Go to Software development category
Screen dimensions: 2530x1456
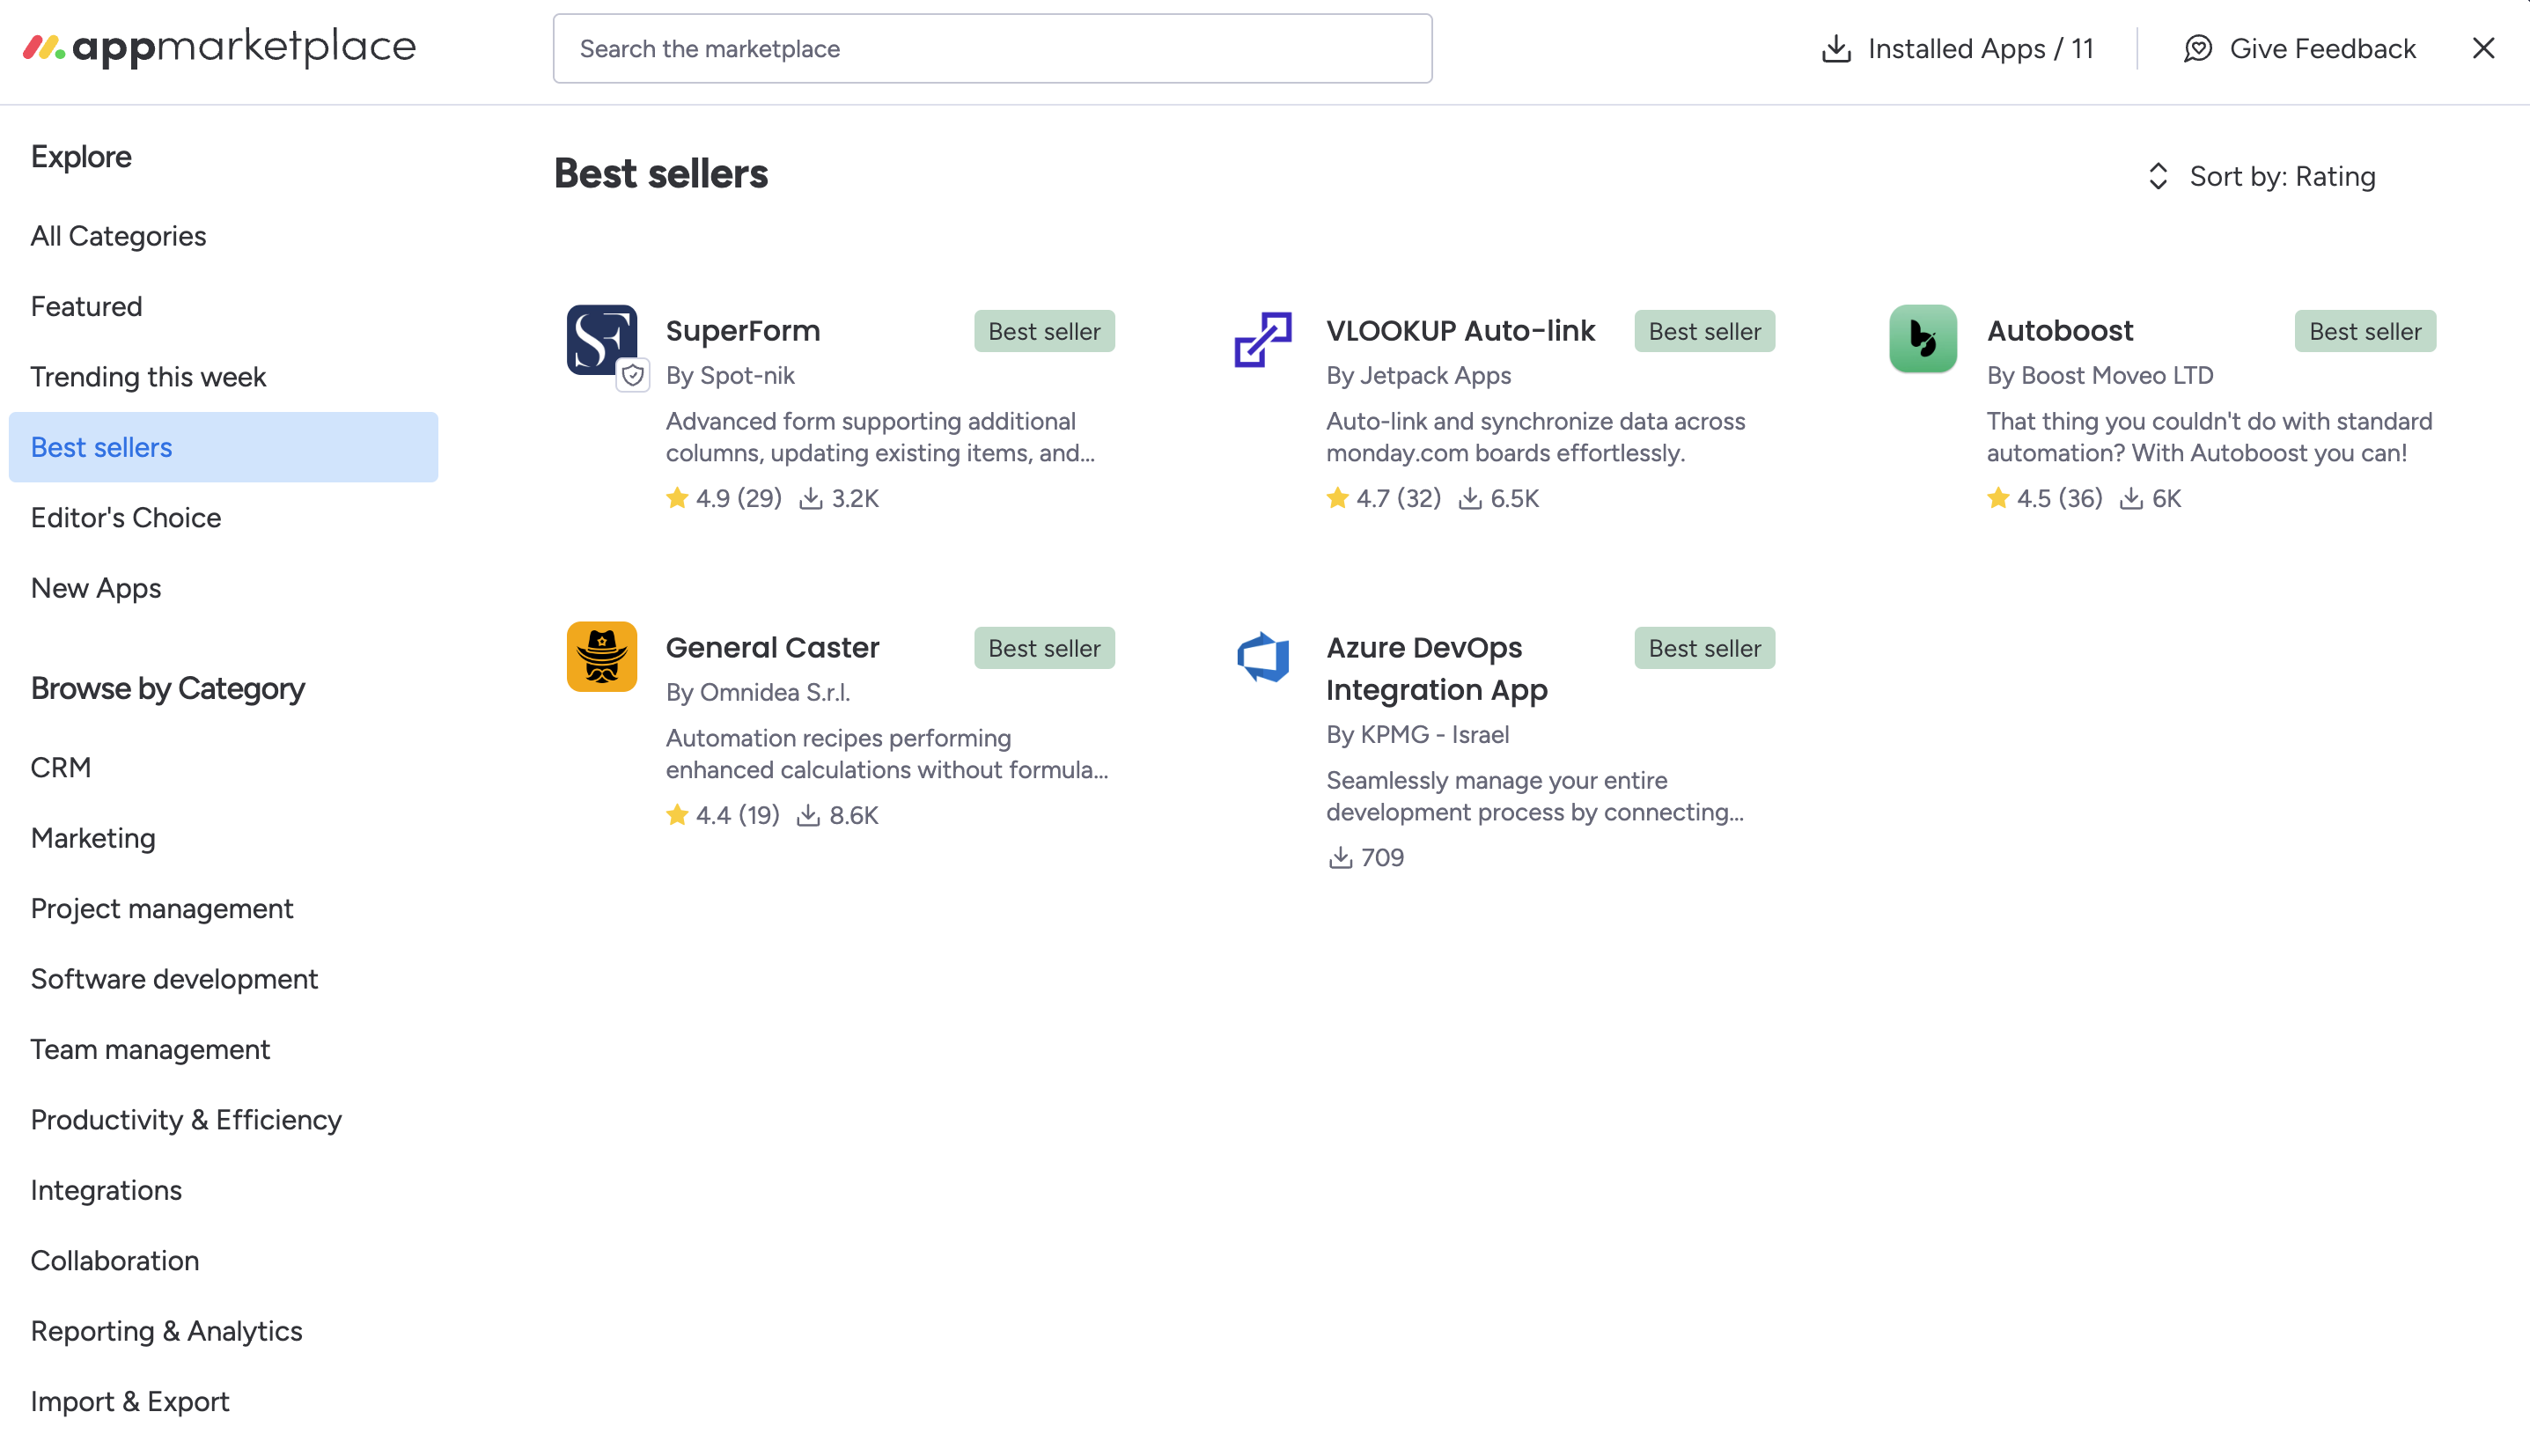[x=174, y=979]
